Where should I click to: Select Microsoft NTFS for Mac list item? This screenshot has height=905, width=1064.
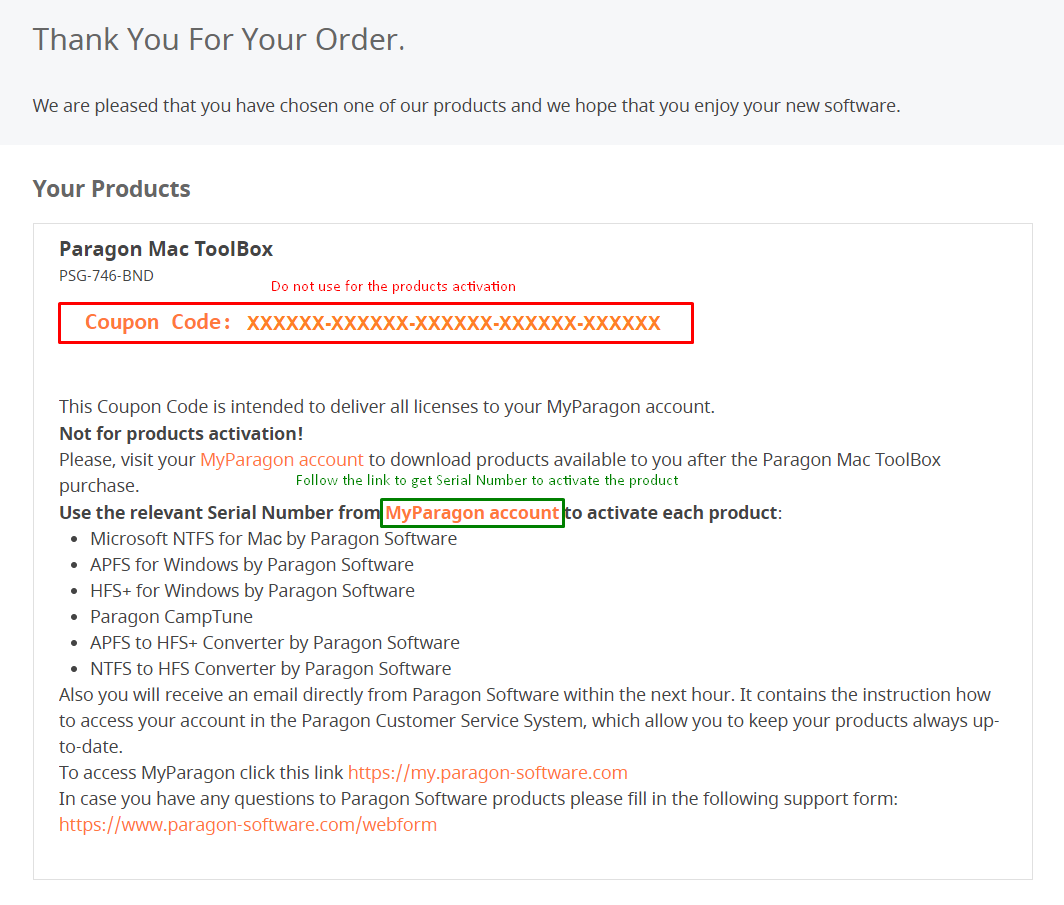[x=273, y=539]
